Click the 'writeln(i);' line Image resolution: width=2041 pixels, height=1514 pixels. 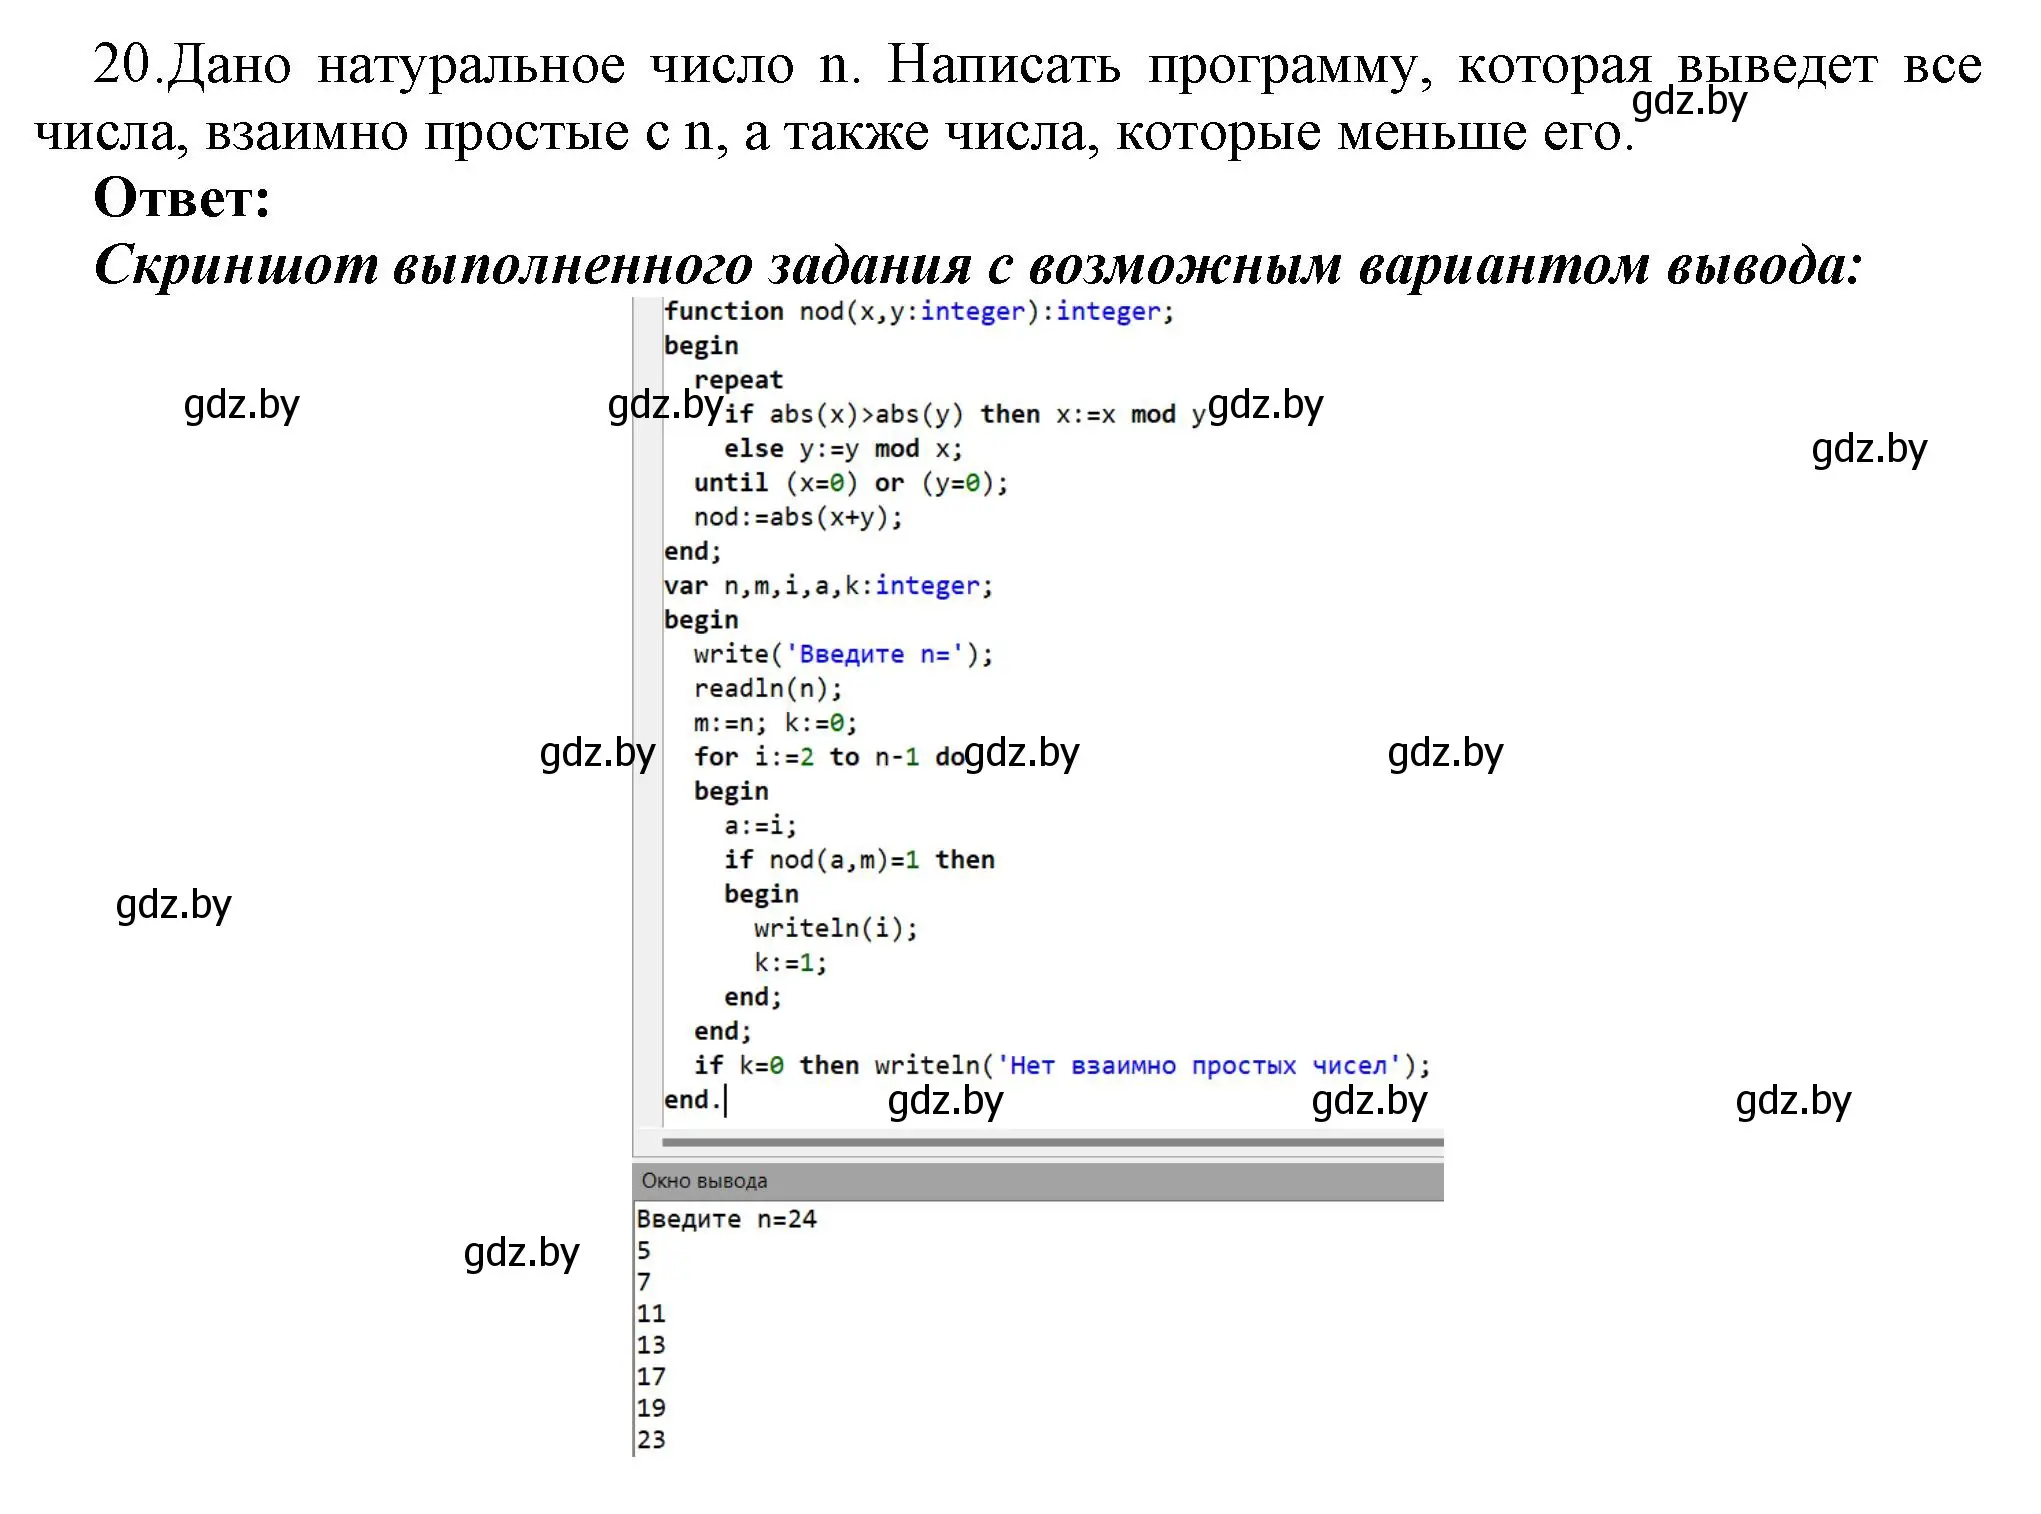coord(836,928)
